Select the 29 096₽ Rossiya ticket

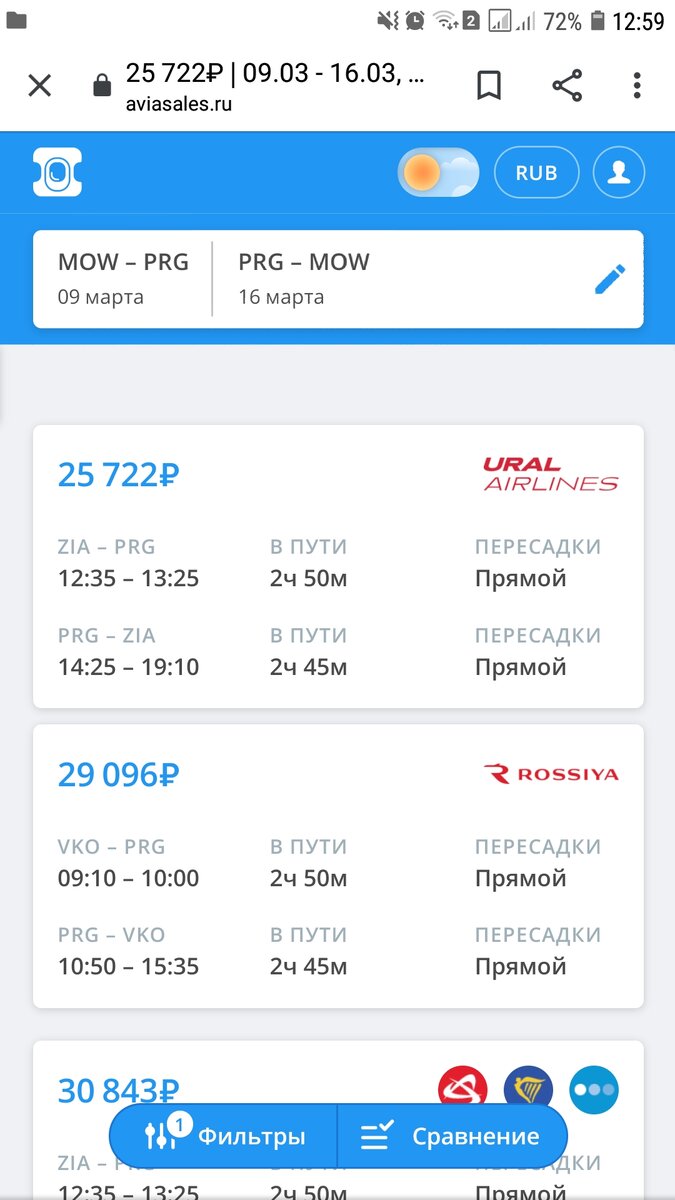click(117, 773)
